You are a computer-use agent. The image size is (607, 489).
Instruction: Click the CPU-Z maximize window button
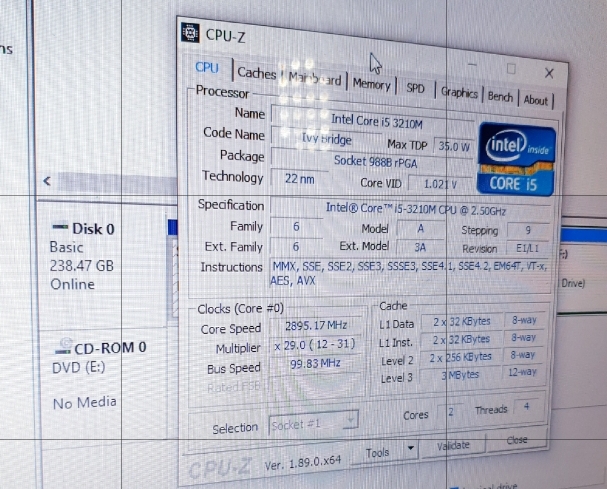point(511,69)
